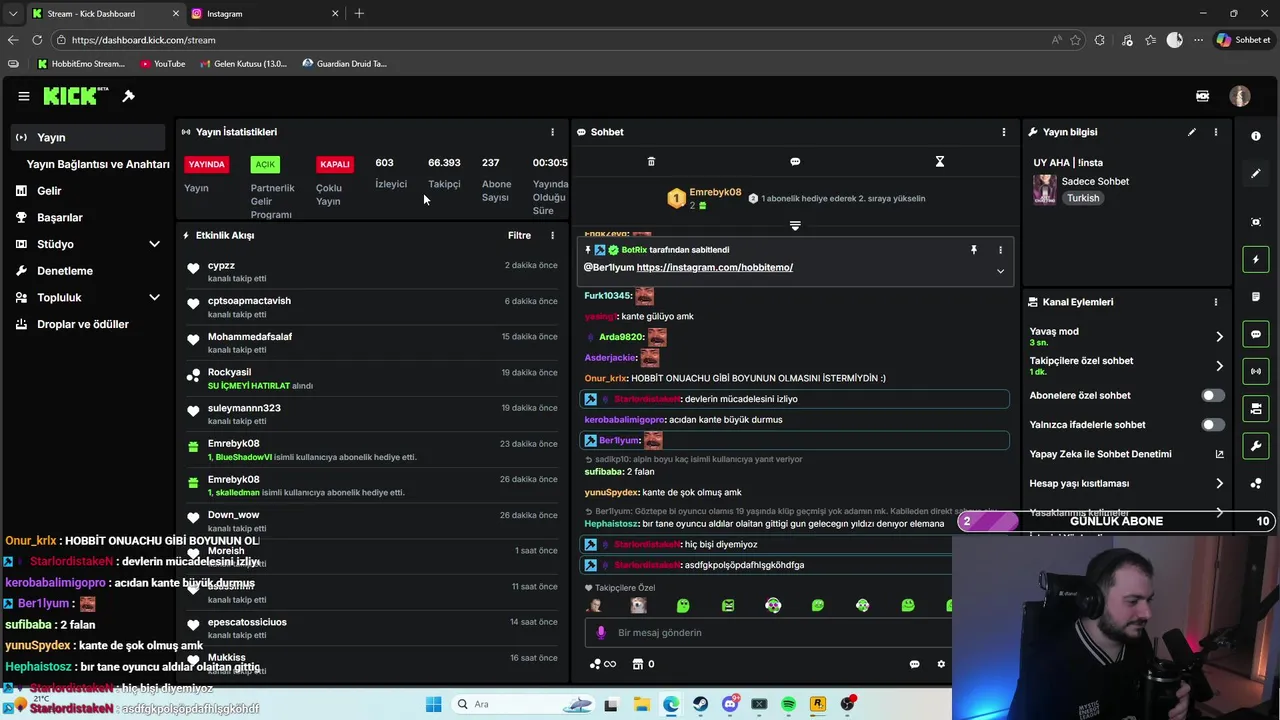Open the Sohbet panel three-dot menu
Screen dimensions: 1280x720
tap(1004, 132)
